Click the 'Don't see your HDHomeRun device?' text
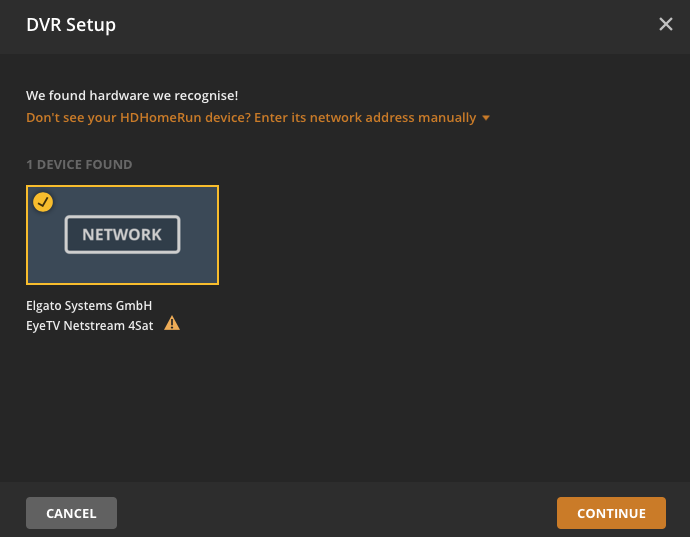Screen dimensions: 690x537 click(138, 118)
